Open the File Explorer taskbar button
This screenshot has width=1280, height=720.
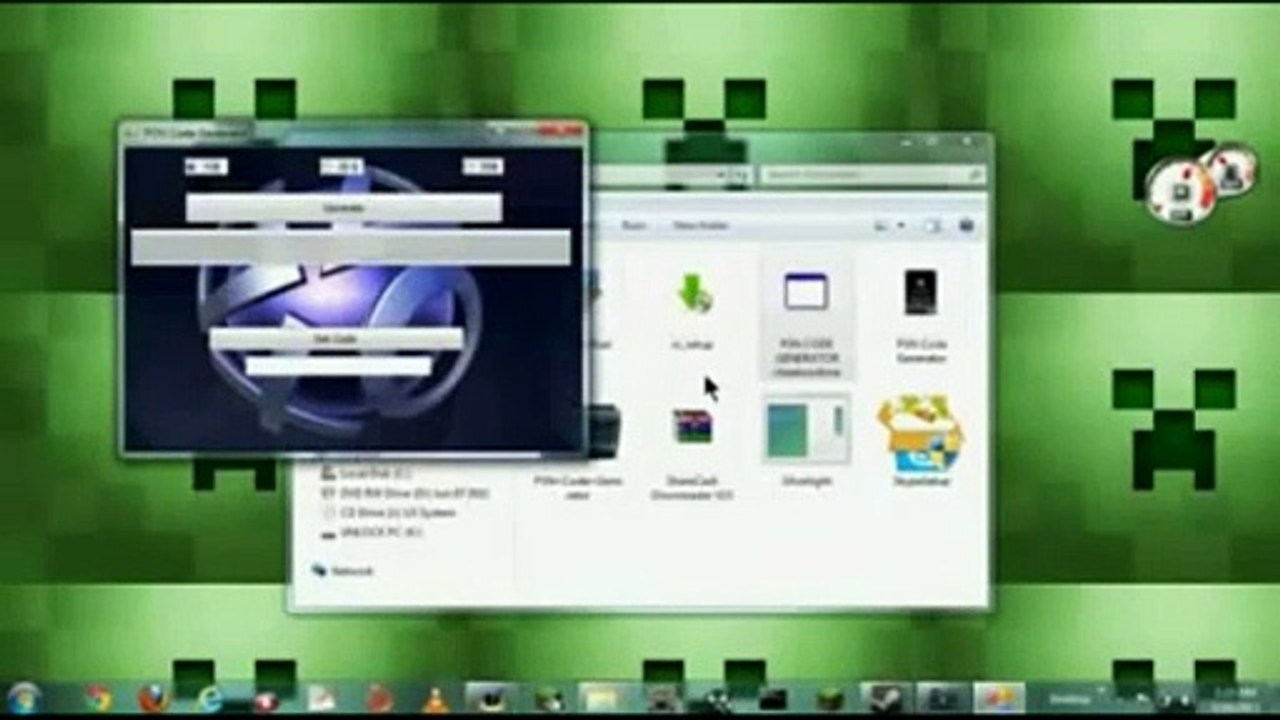[602, 698]
